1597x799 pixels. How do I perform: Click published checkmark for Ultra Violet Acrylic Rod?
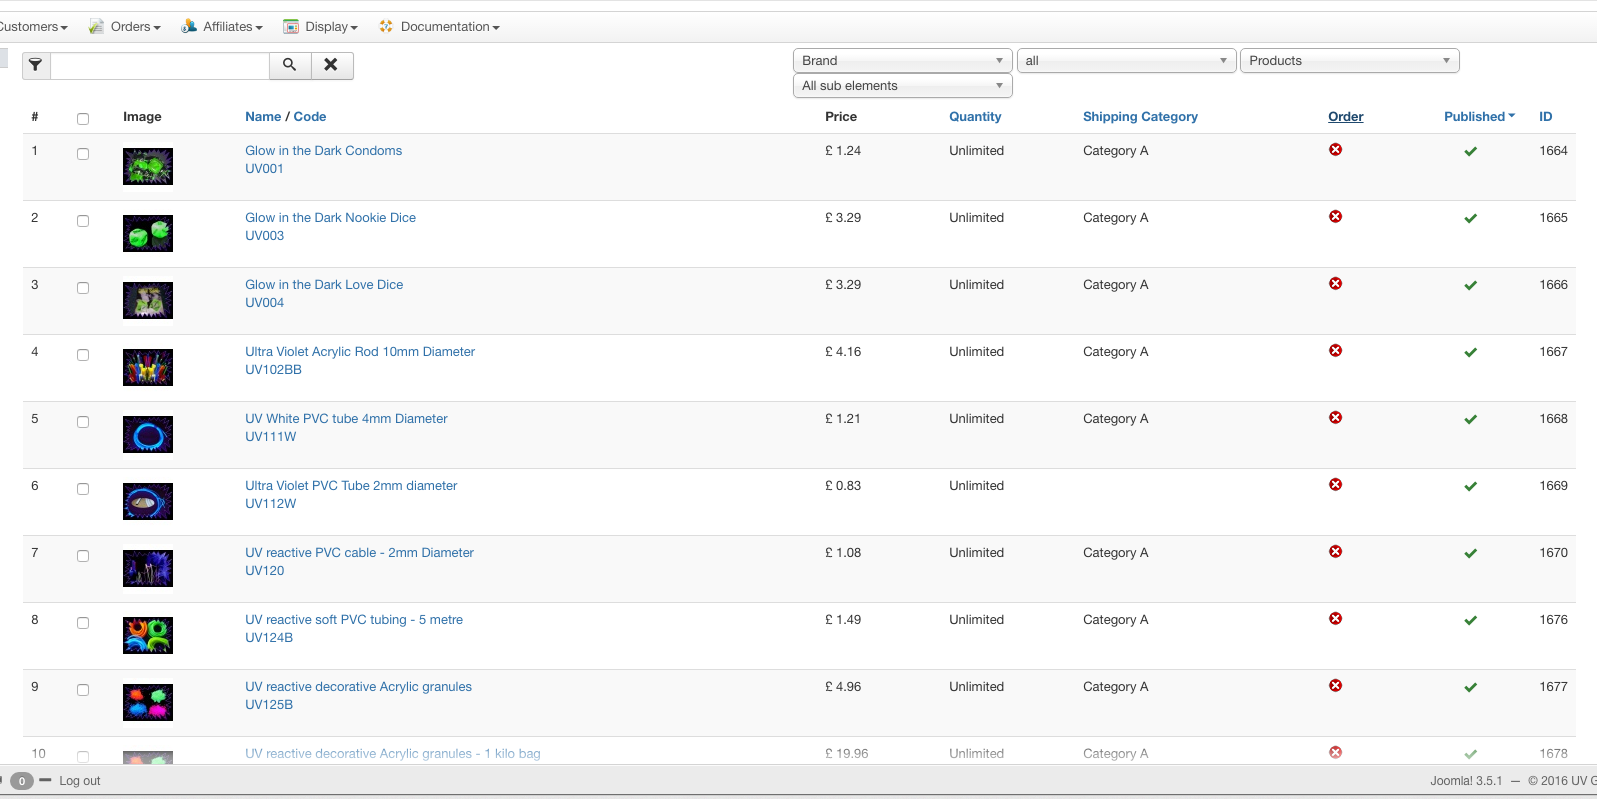point(1470,352)
